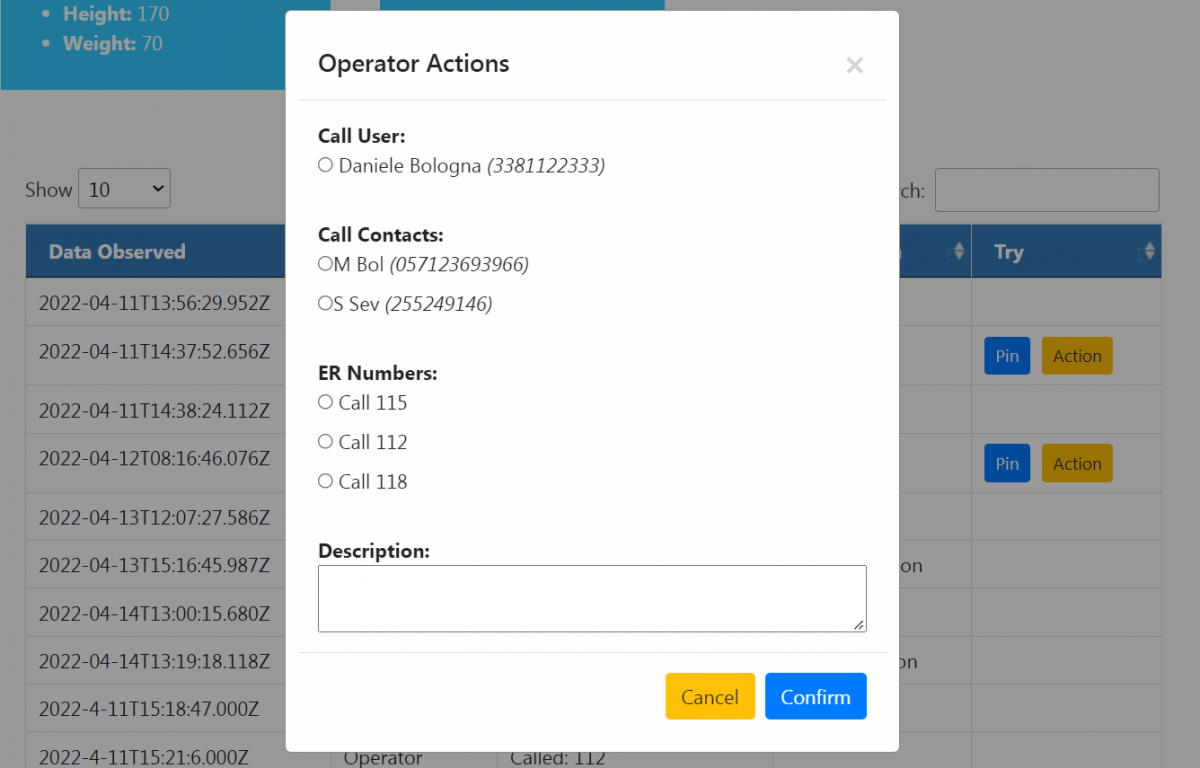
Task: Click inside the Description text area
Action: 591,598
